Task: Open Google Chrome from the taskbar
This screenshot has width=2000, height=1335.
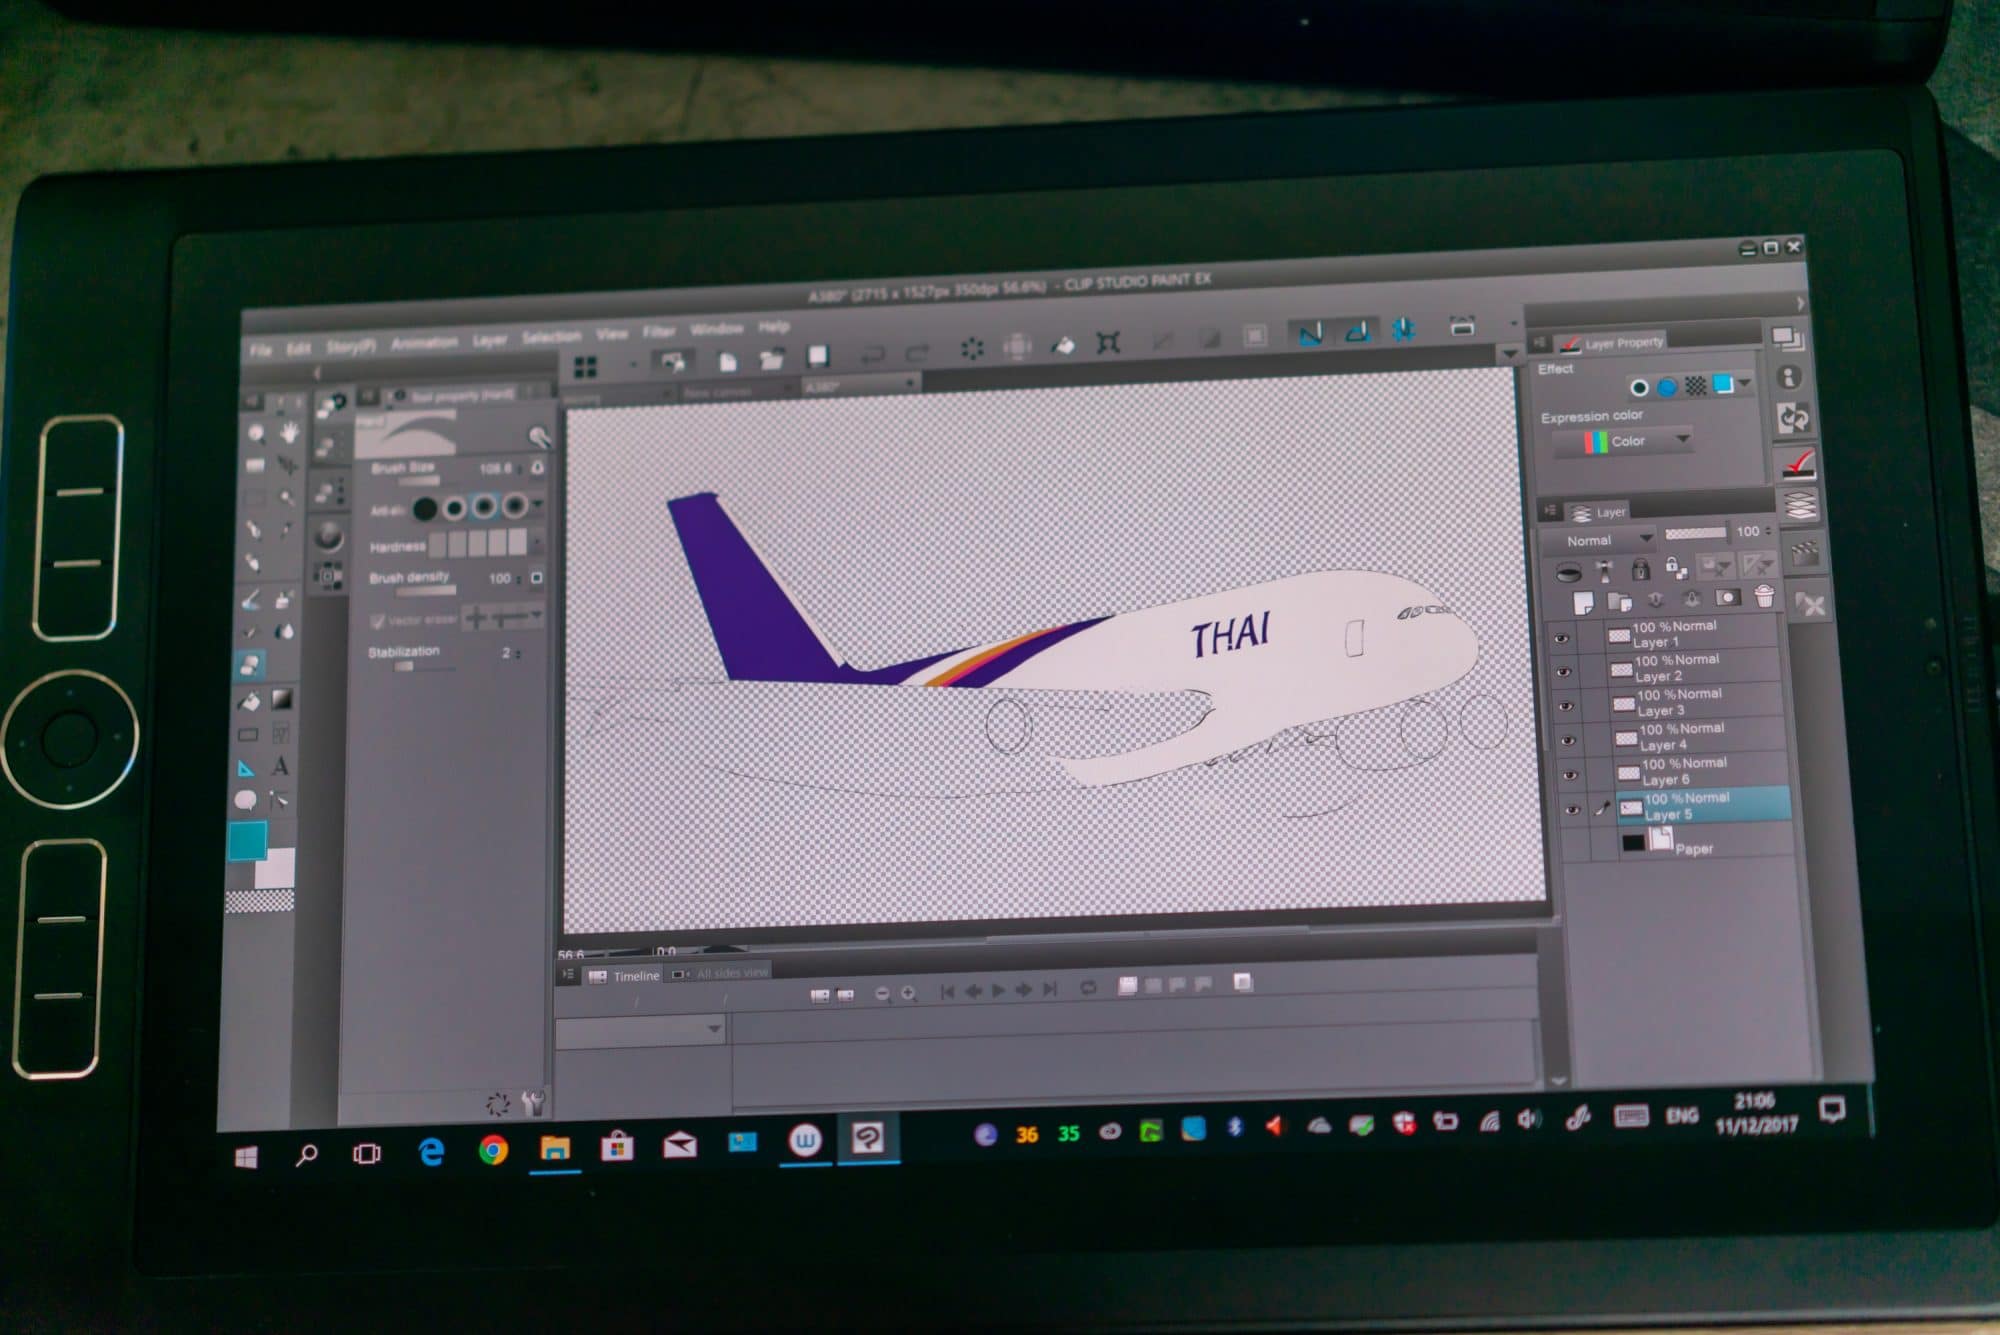Action: point(493,1151)
